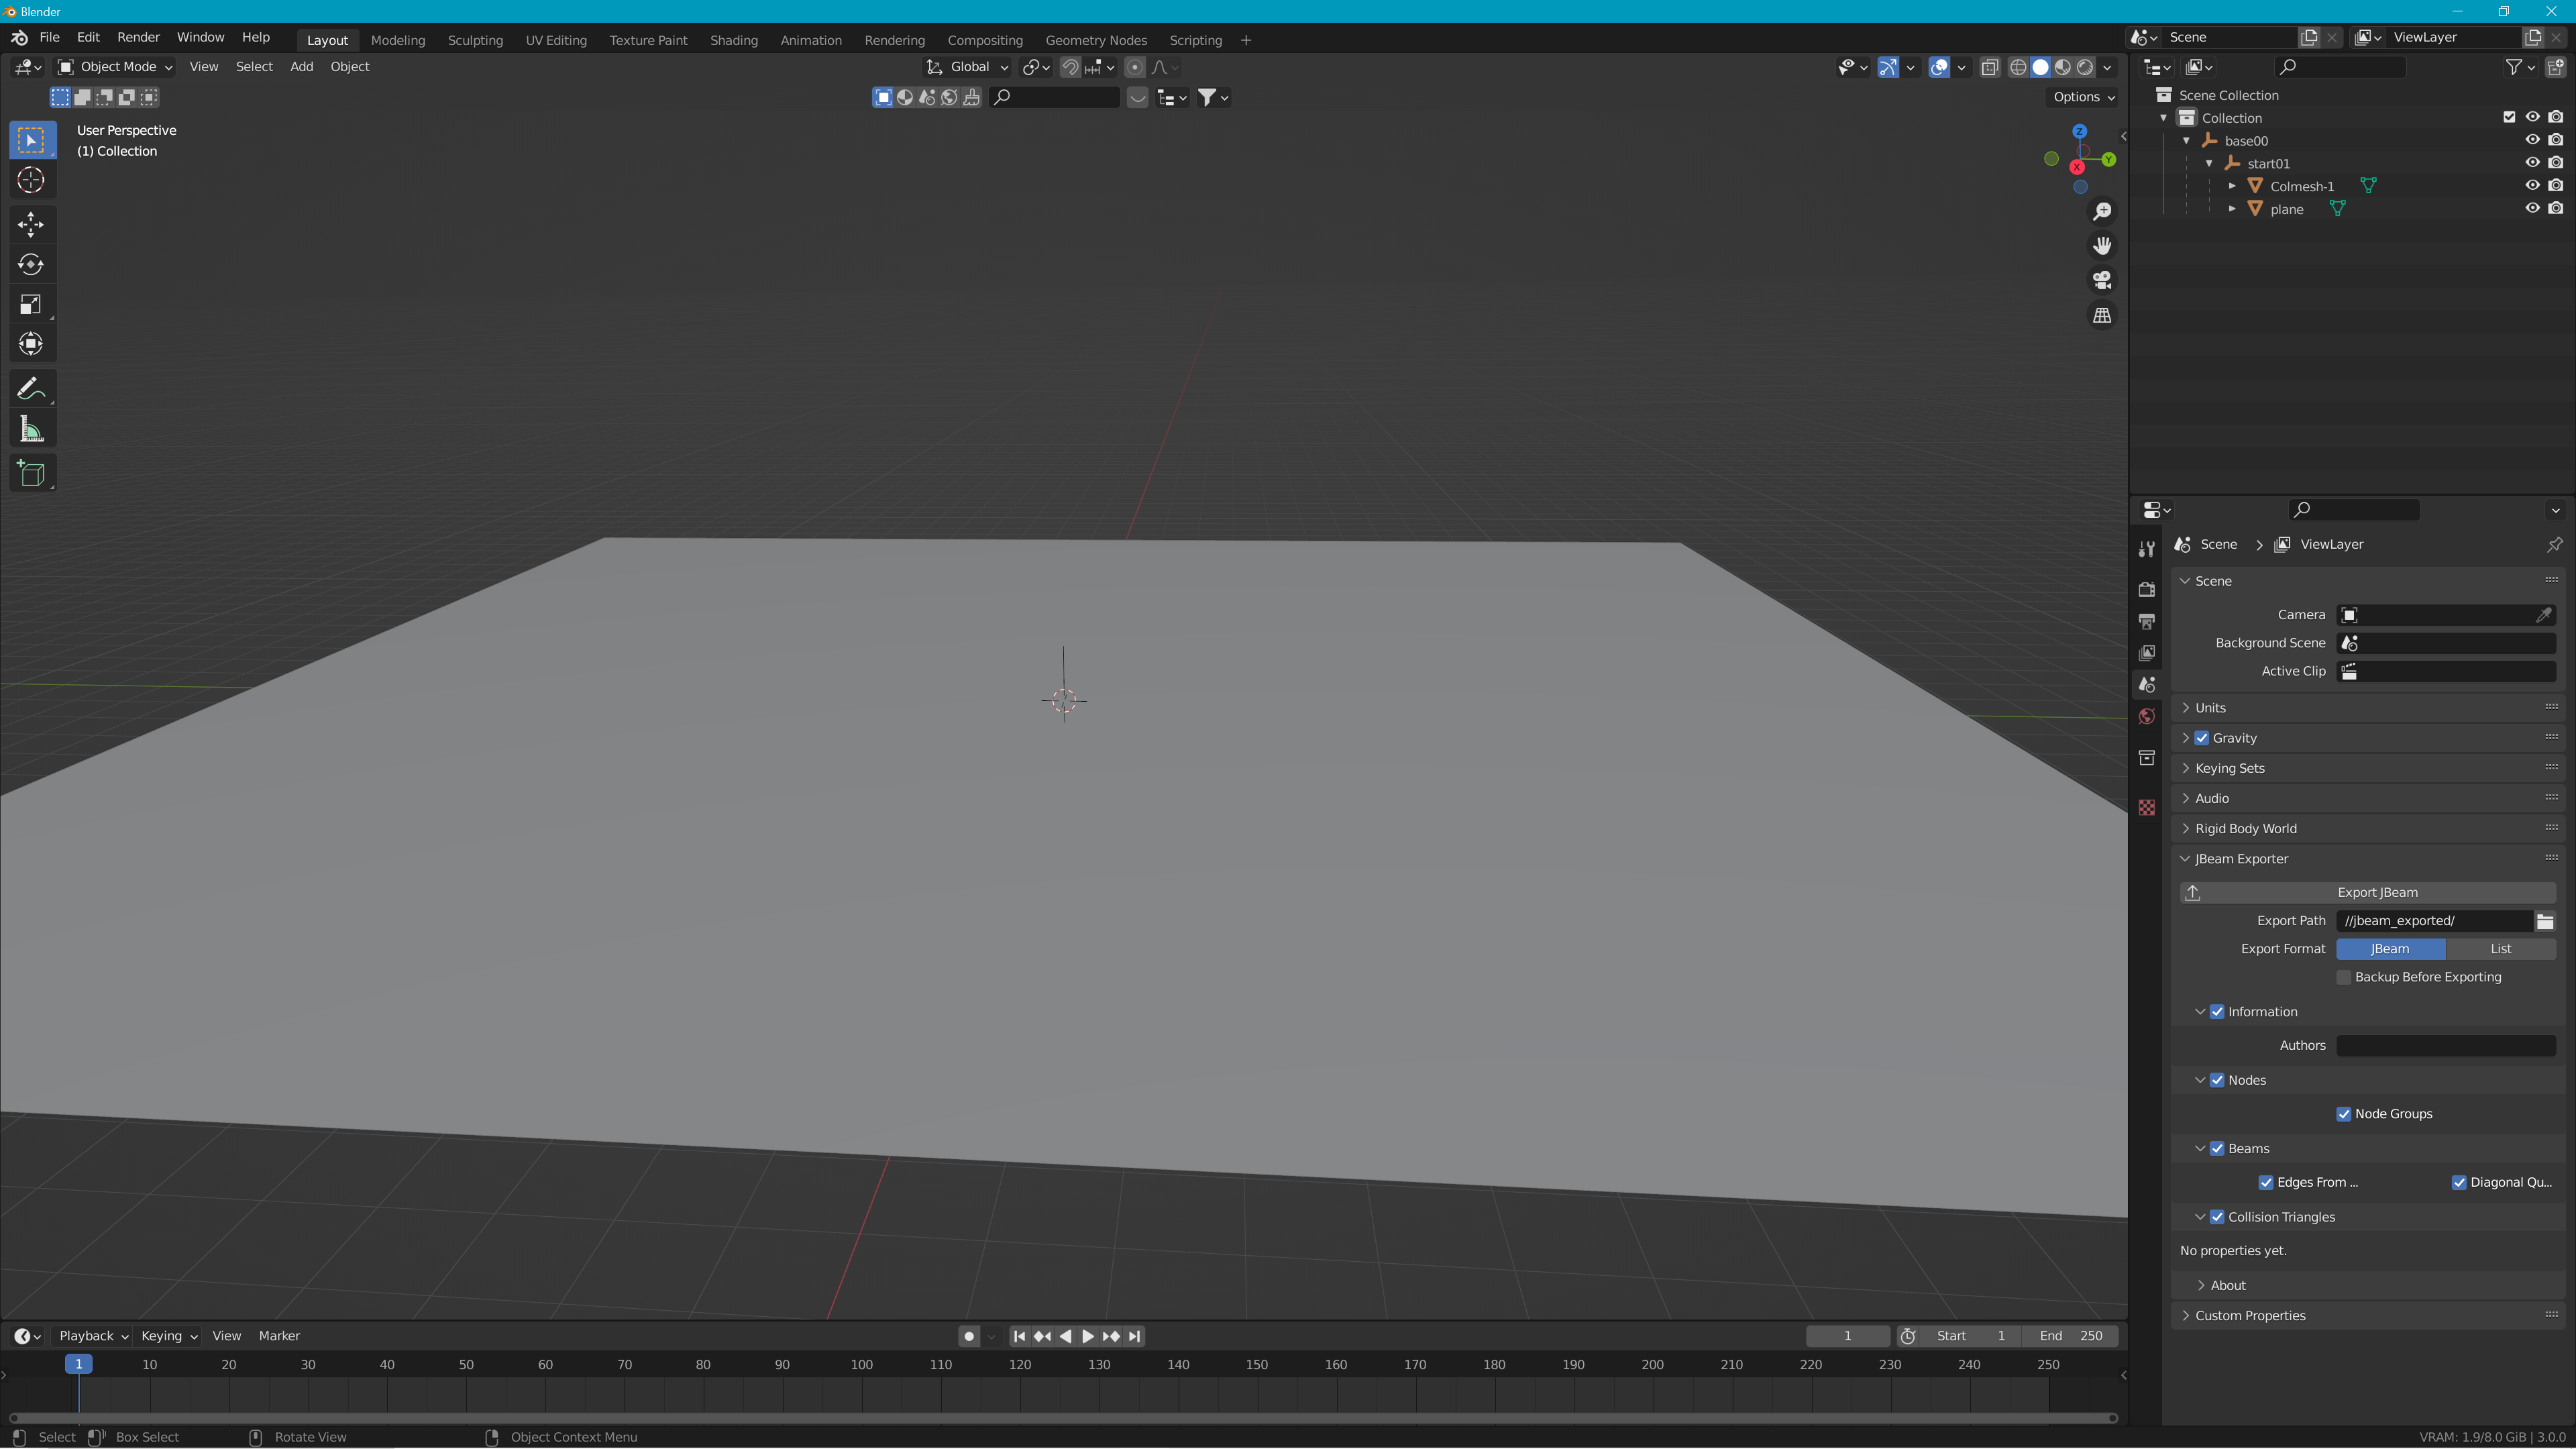Switch to wireframe viewport shading
Screen dimensions: 2576x1449
pos(2018,67)
